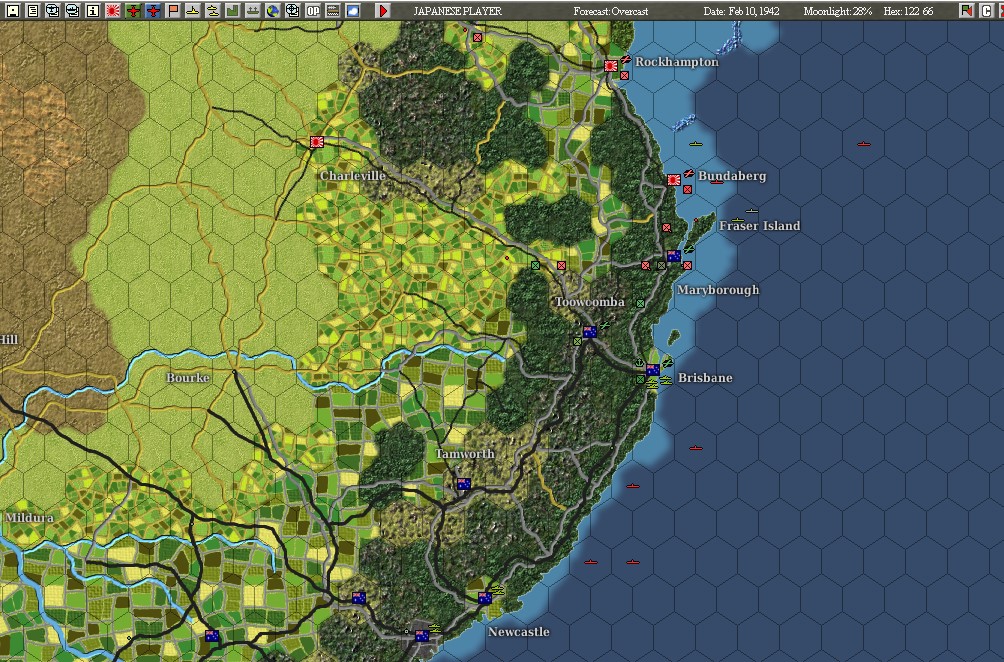Select red unit marker below Rockhampton flag

click(x=624, y=76)
